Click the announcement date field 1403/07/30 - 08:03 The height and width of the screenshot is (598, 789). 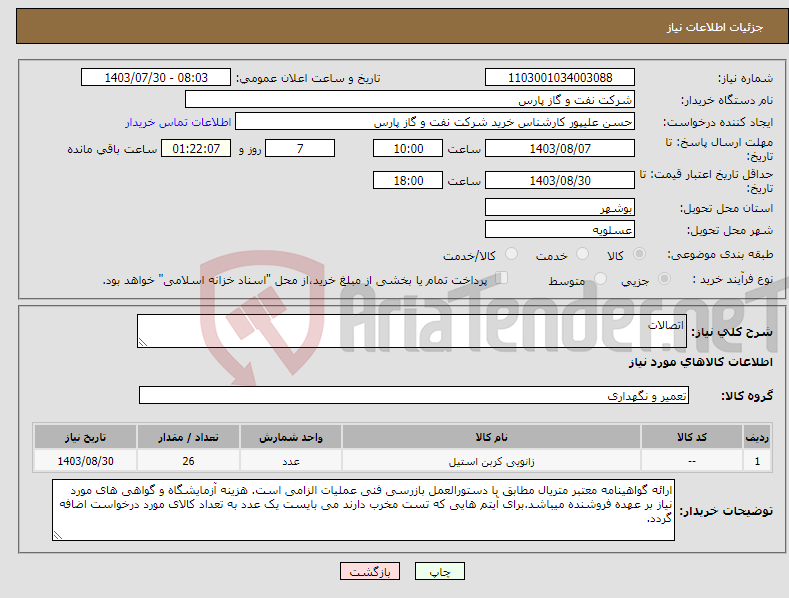(155, 78)
